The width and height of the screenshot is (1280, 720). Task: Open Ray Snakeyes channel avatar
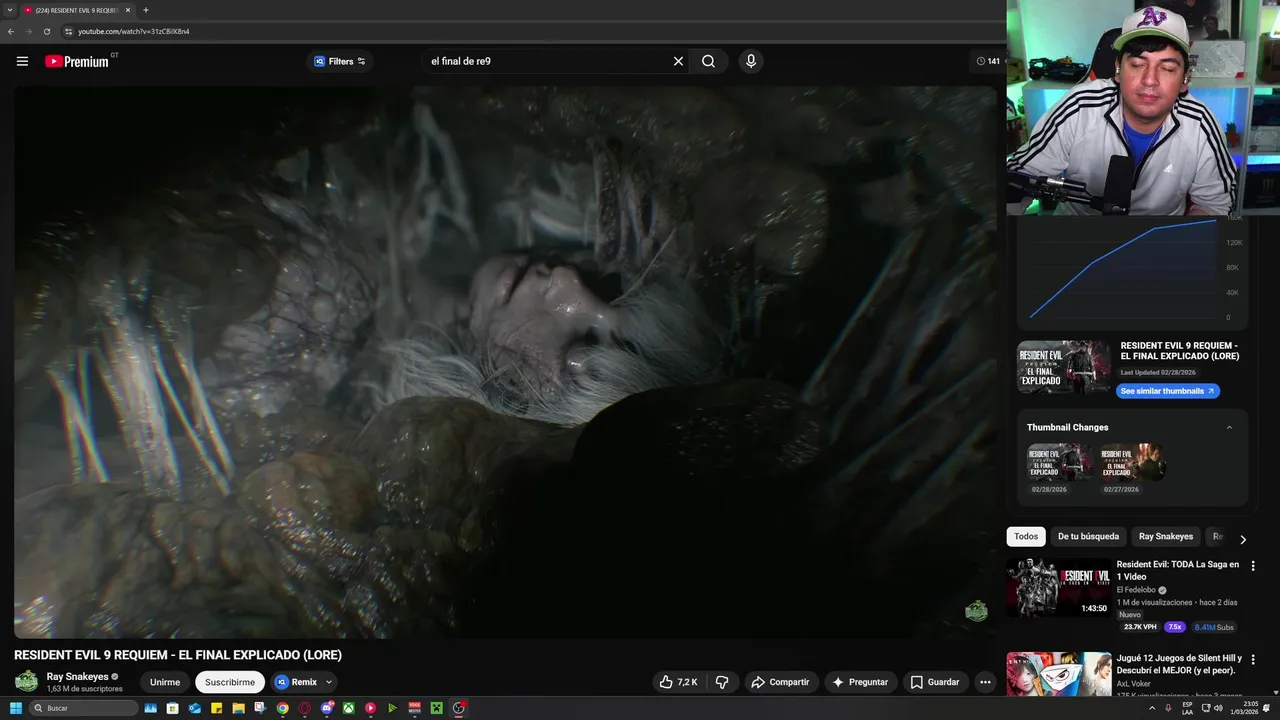[x=26, y=682]
